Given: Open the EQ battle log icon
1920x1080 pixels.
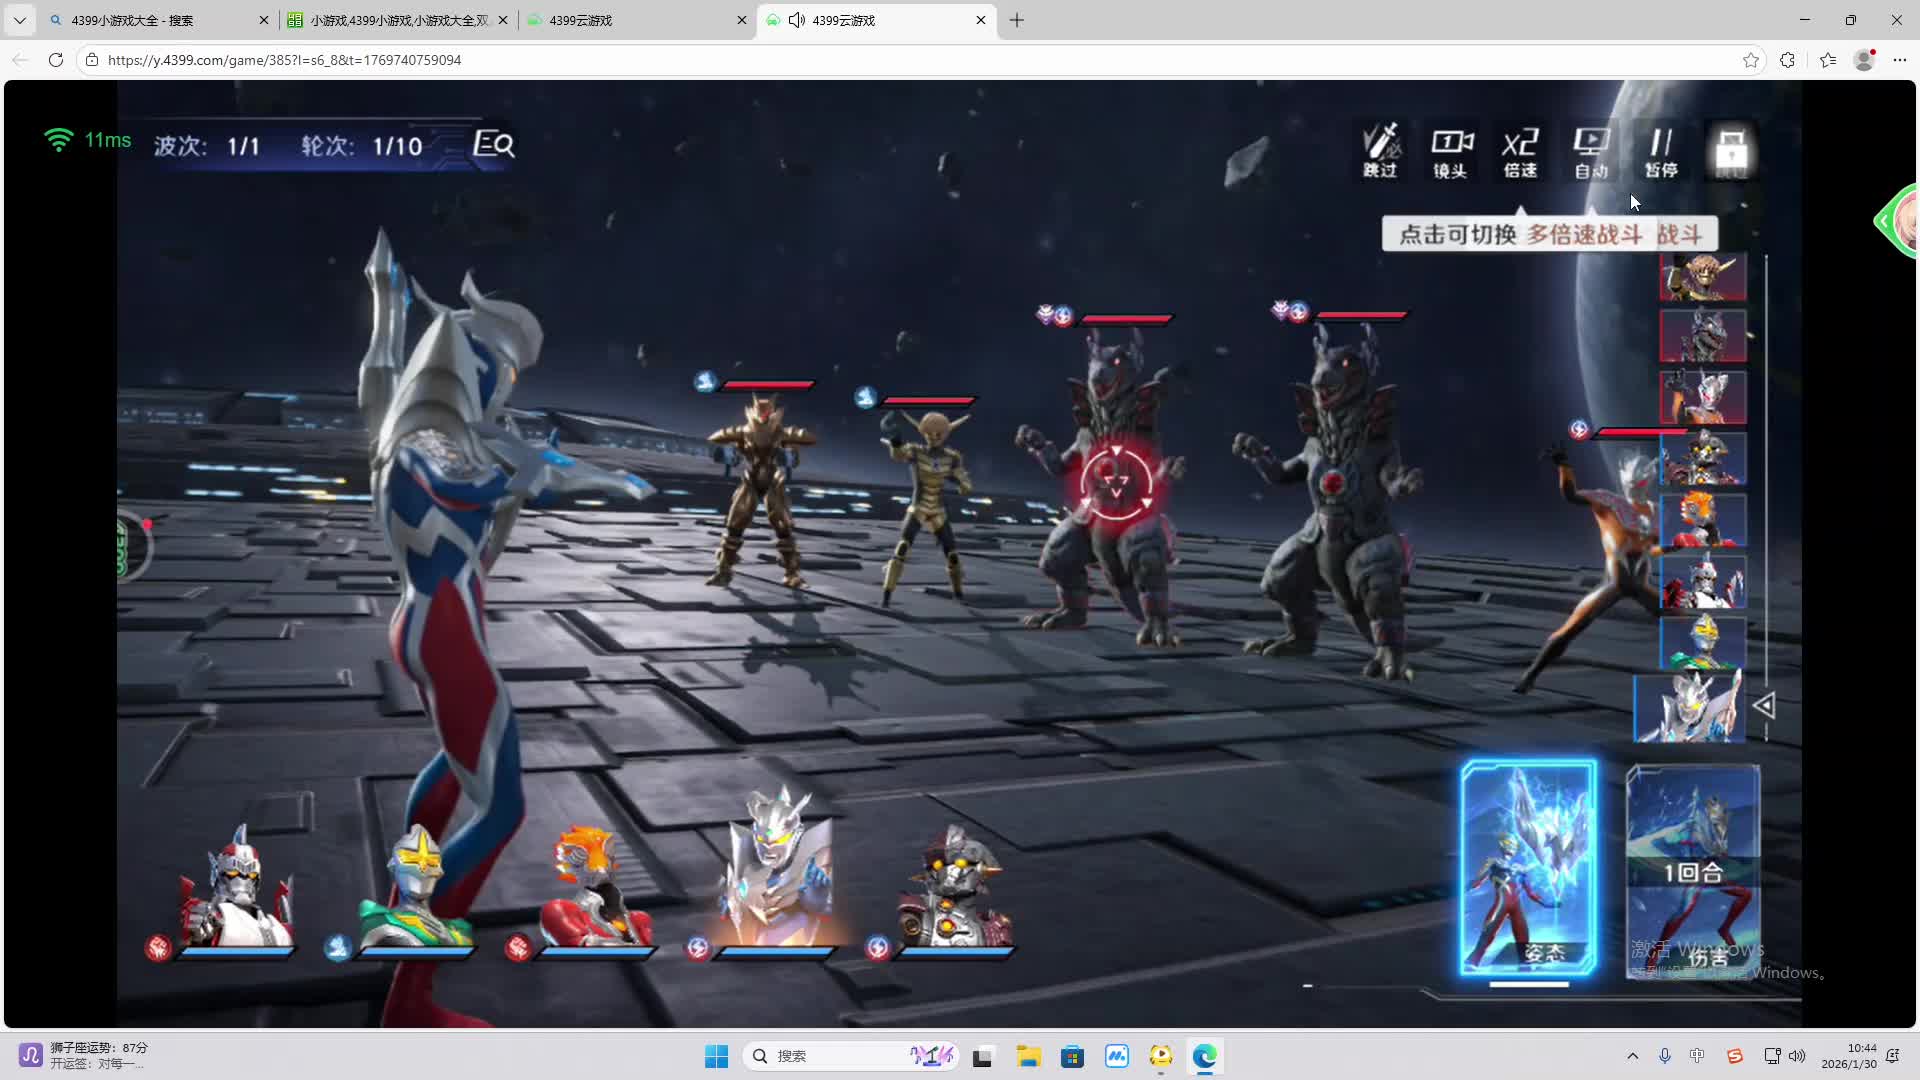Looking at the screenshot, I should pos(493,144).
